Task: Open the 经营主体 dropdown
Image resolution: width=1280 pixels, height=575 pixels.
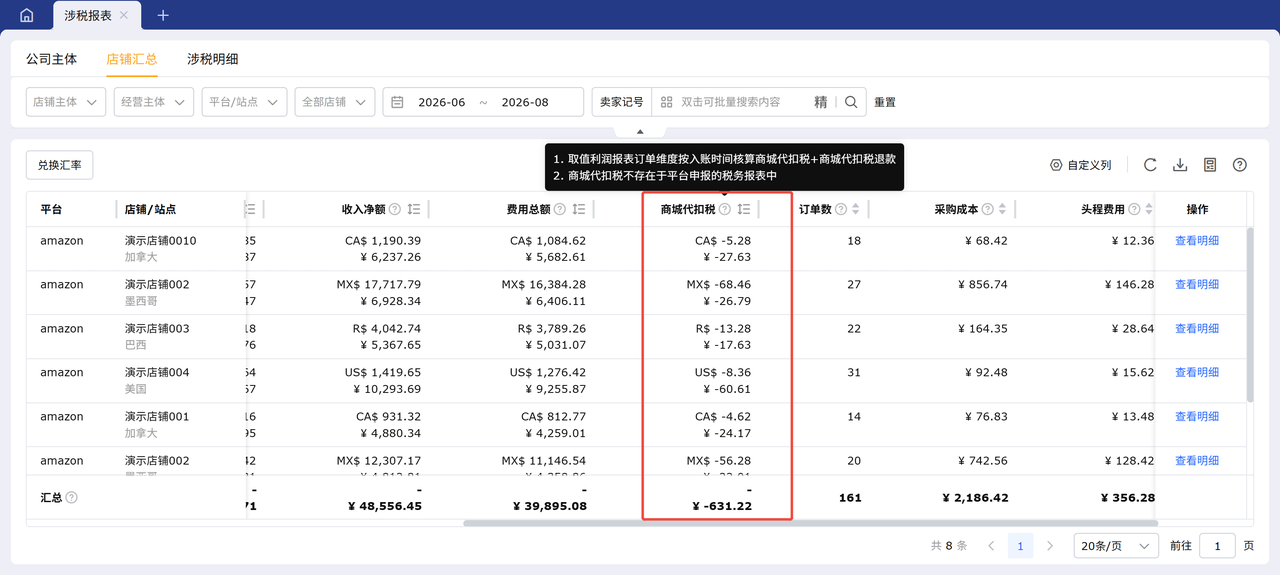Action: point(154,102)
